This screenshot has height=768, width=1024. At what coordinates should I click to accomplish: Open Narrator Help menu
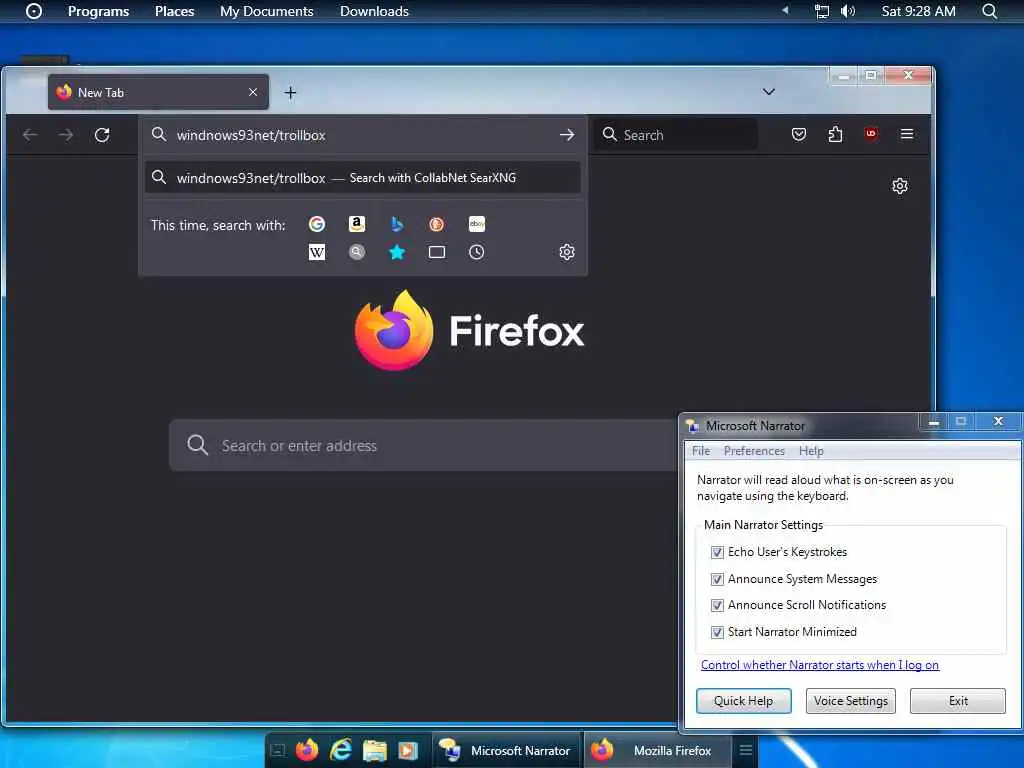point(811,451)
